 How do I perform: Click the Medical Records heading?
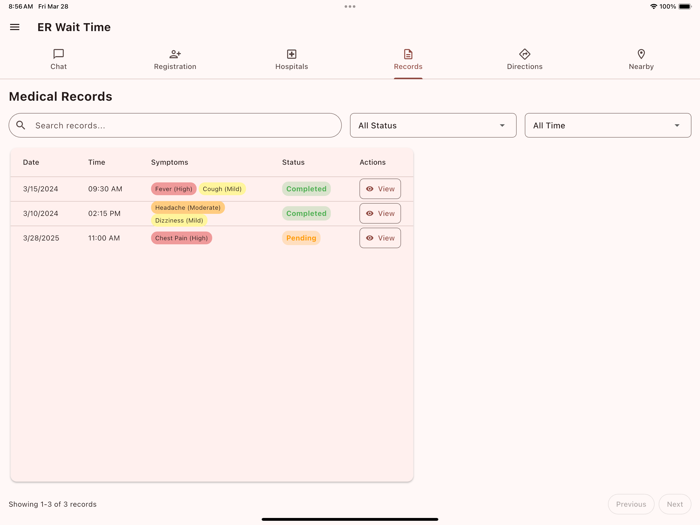60,96
